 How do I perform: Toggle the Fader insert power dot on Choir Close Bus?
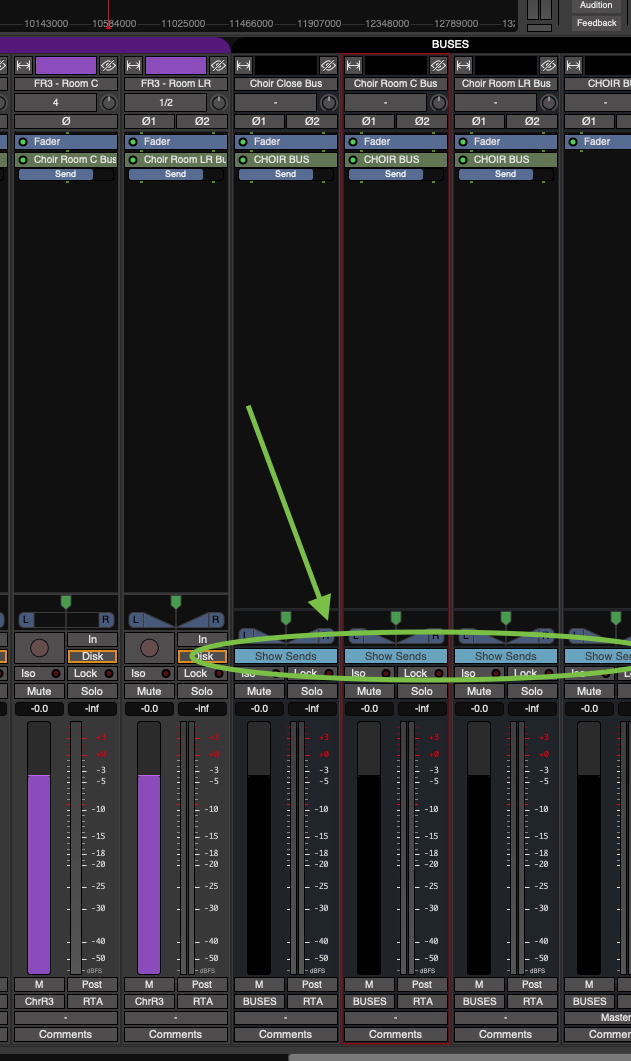click(243, 142)
